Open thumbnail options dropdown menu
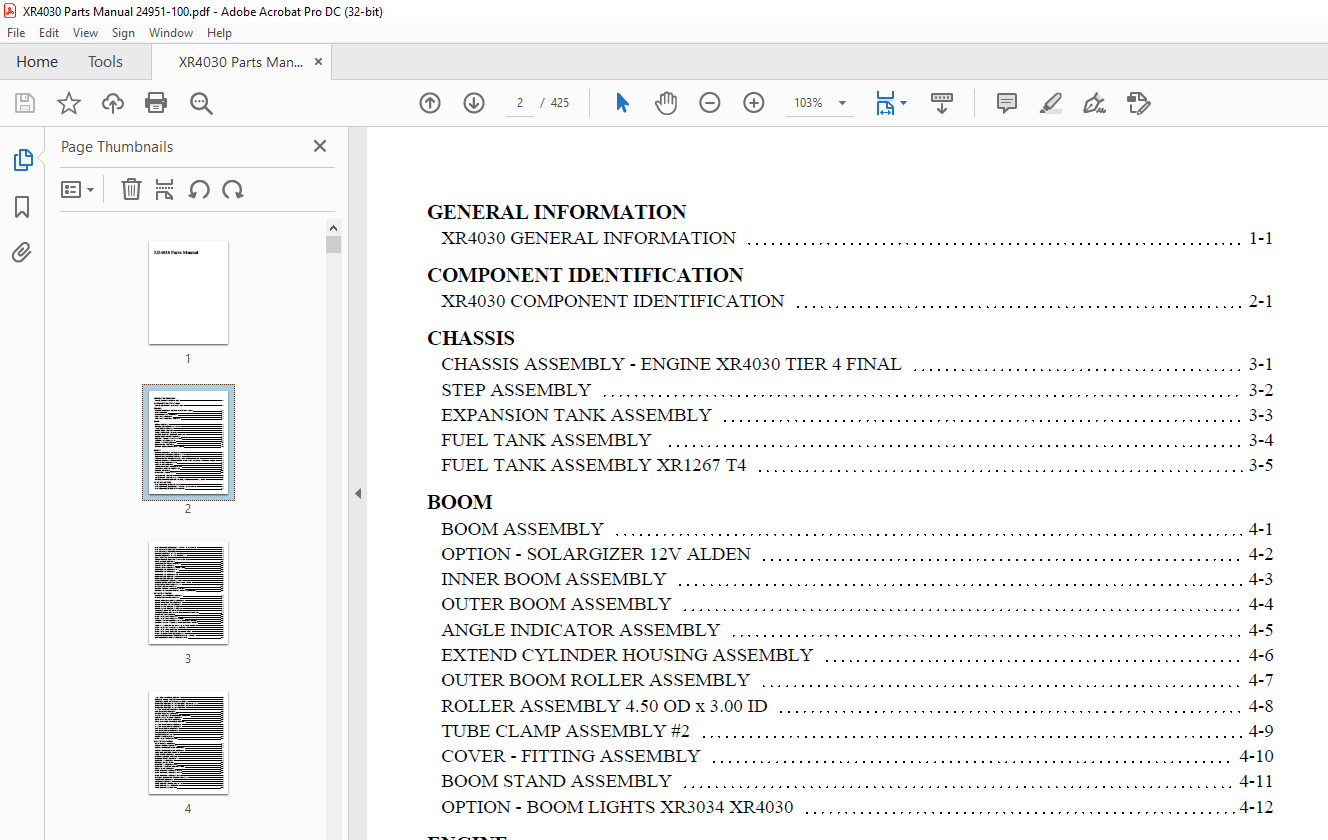 point(77,189)
